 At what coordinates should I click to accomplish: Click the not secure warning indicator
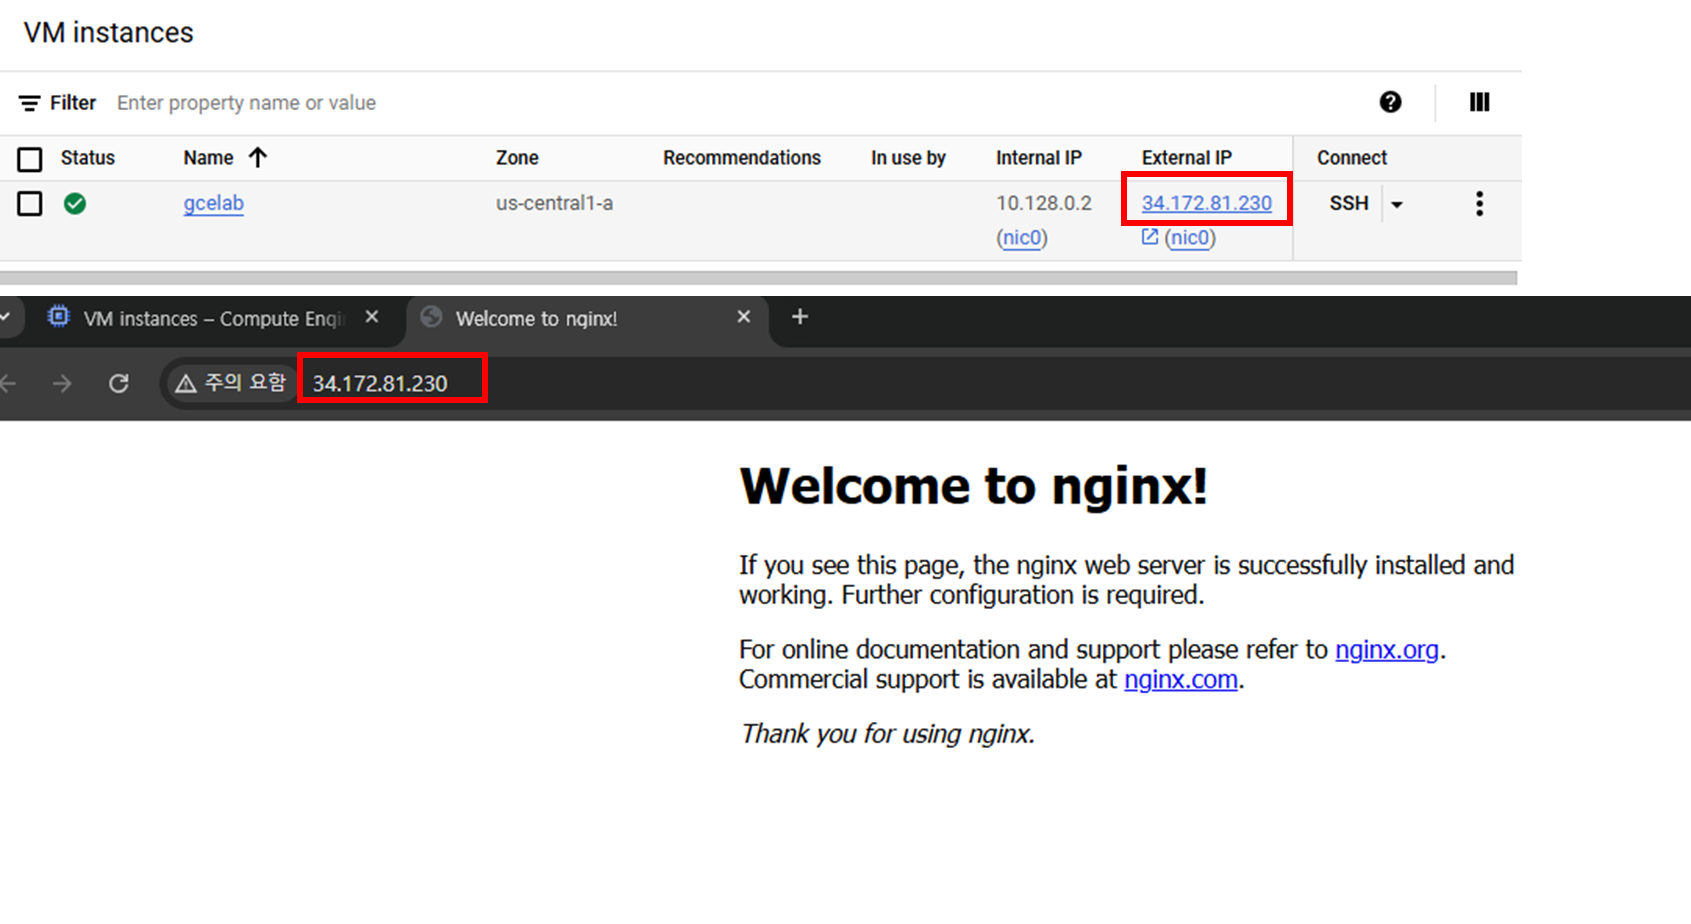point(231,383)
